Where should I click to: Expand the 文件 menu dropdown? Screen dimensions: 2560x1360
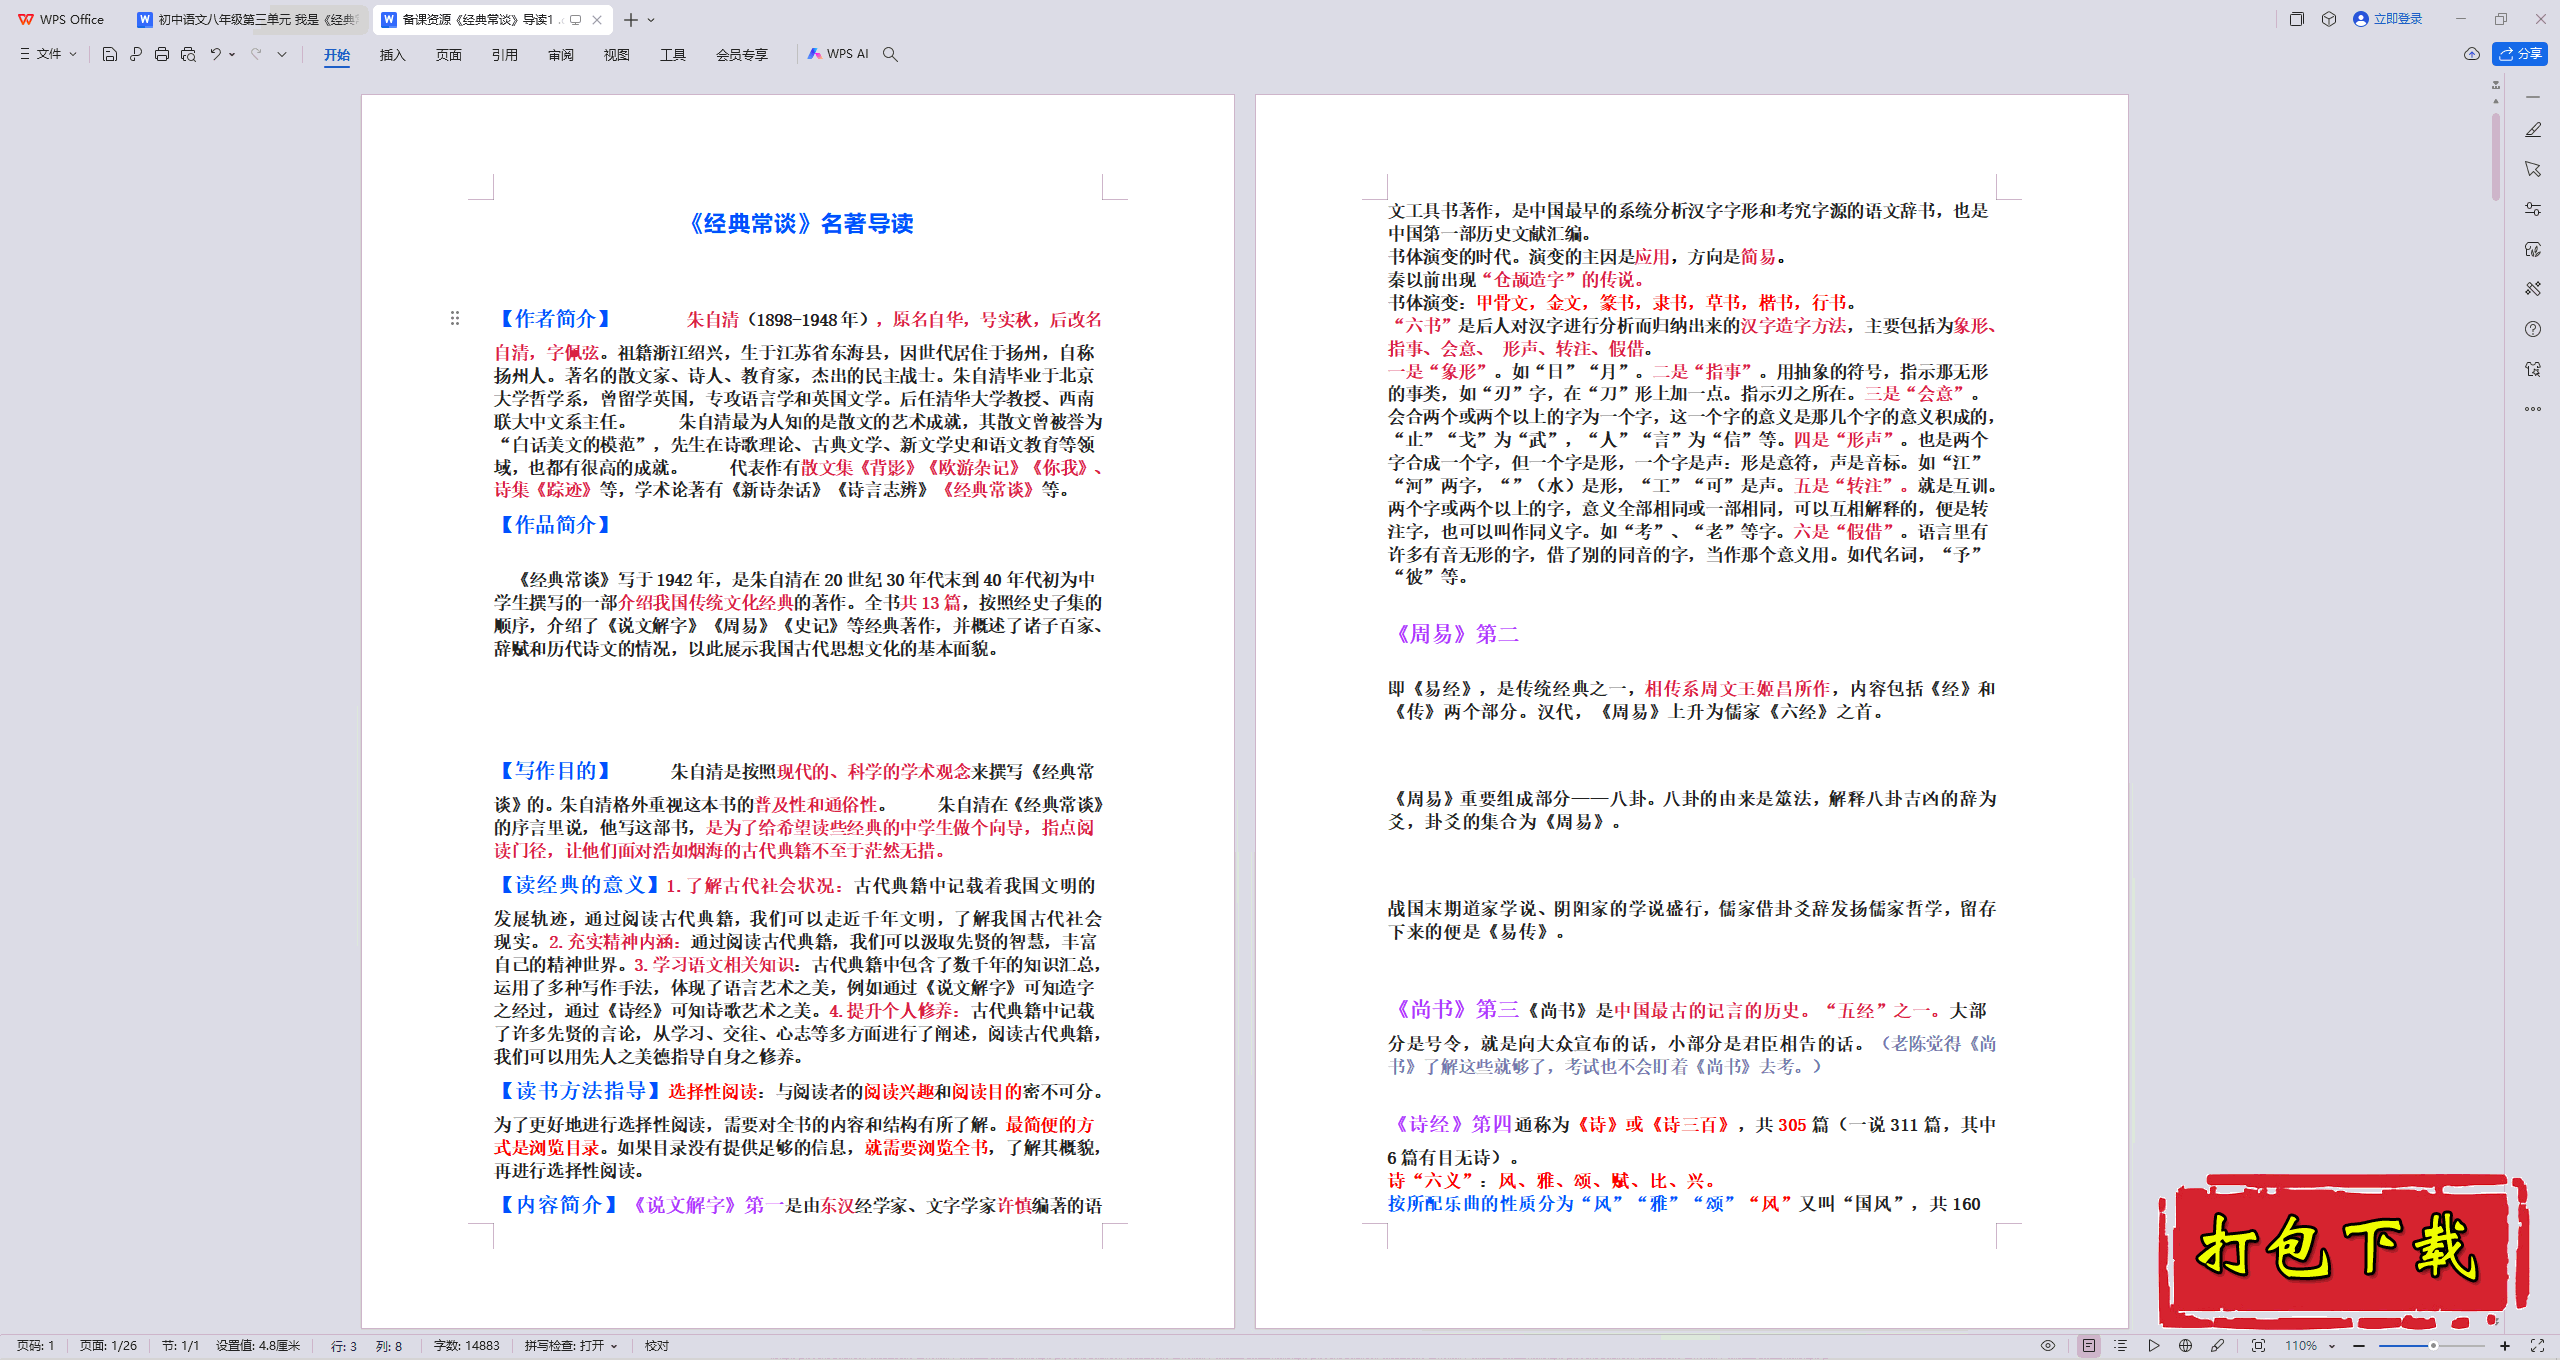tap(48, 54)
